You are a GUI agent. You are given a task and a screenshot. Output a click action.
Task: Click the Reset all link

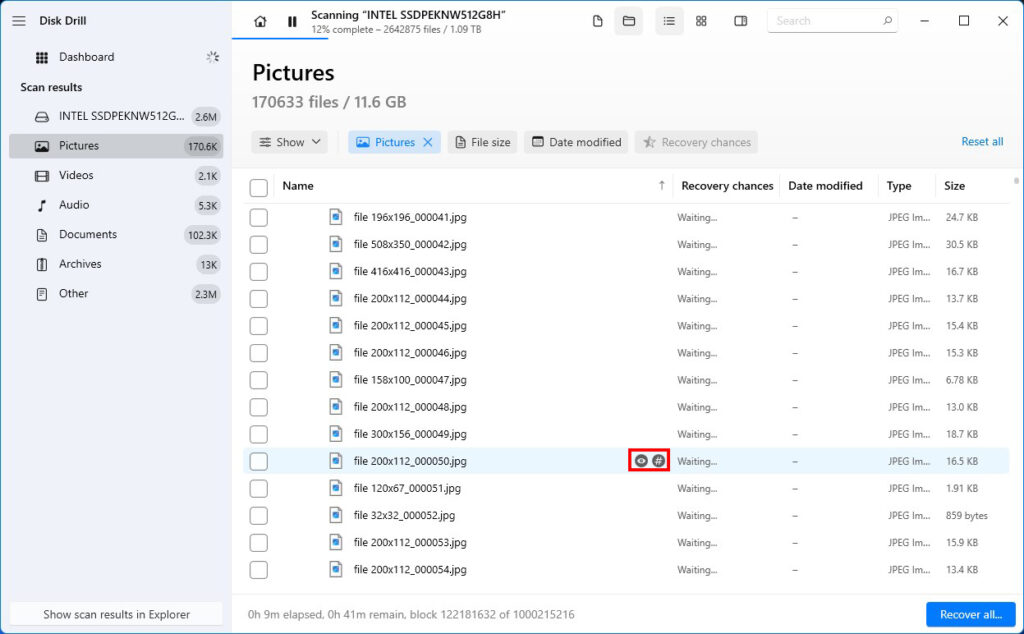coord(981,142)
